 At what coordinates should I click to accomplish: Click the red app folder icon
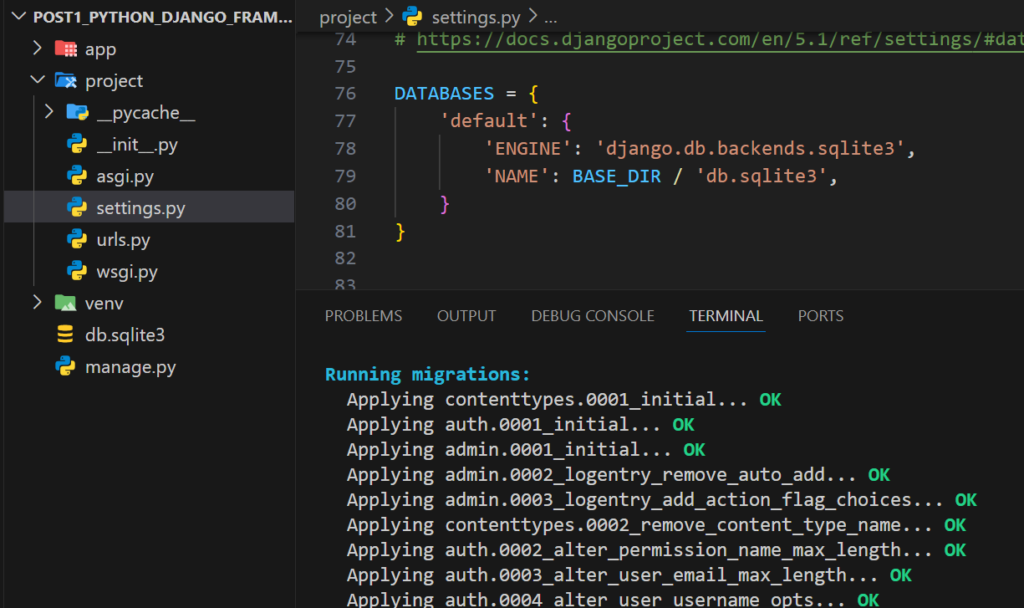(66, 48)
